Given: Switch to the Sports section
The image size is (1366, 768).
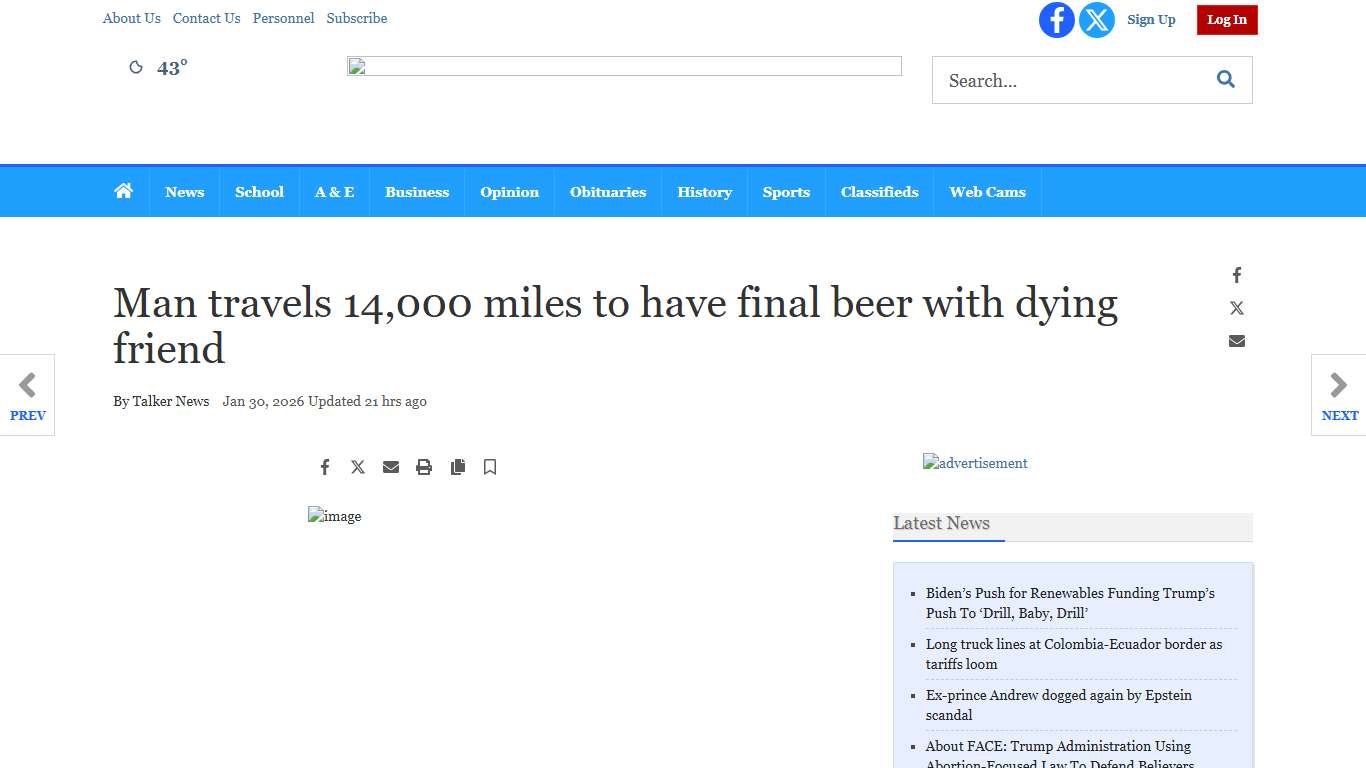Looking at the screenshot, I should [786, 192].
